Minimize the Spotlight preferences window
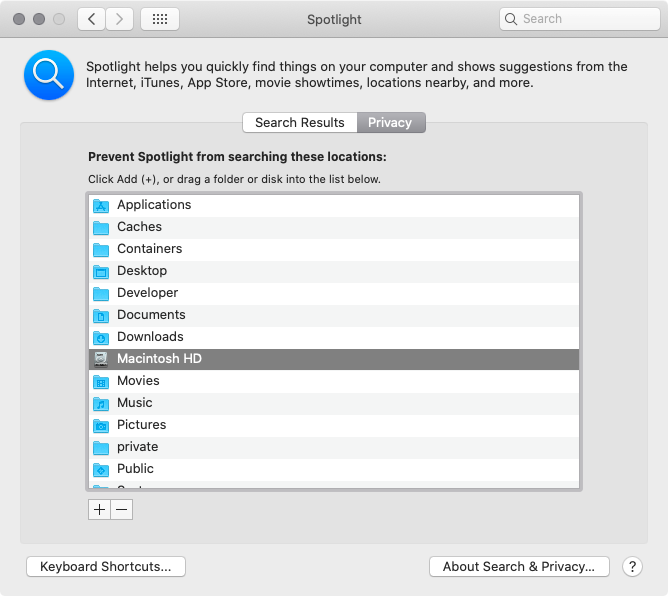 (39, 19)
